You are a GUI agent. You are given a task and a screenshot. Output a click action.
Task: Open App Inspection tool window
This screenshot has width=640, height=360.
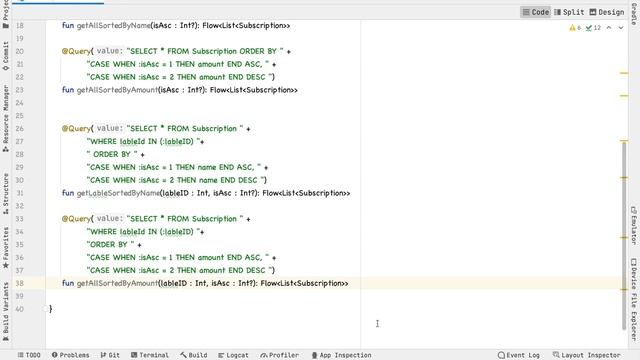pyautogui.click(x=341, y=355)
